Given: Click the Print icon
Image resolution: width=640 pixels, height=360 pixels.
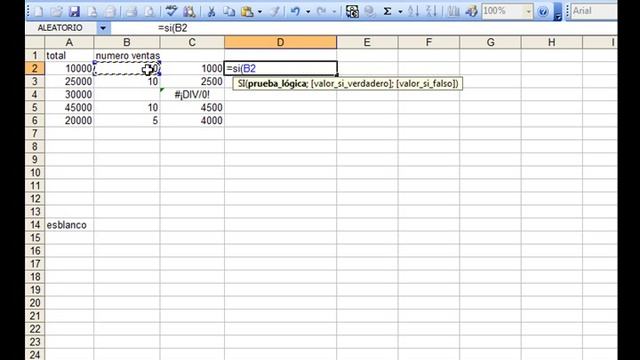Looking at the screenshot, I should tap(131, 11).
